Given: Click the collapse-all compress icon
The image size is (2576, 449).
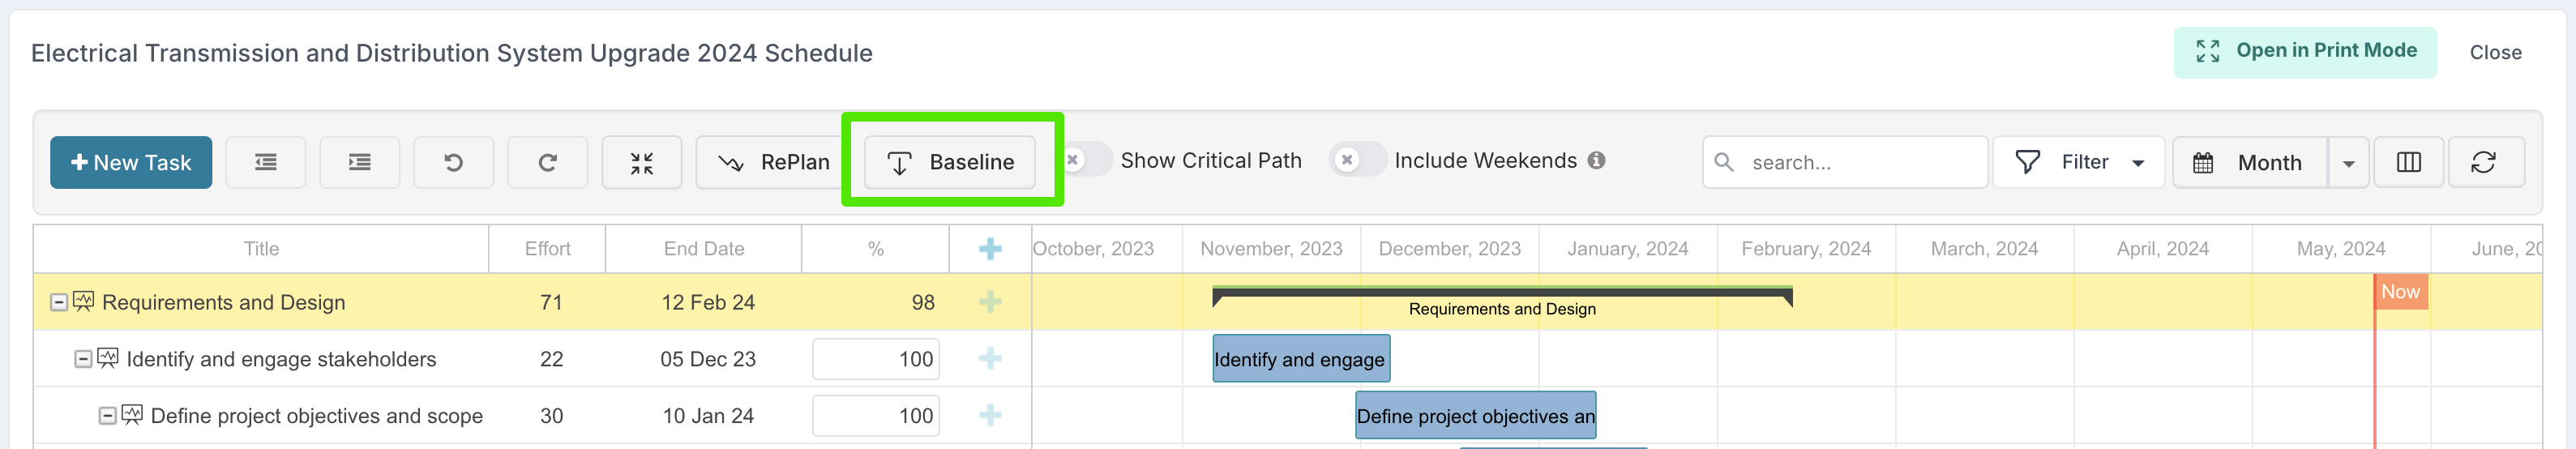Looking at the screenshot, I should (x=641, y=162).
